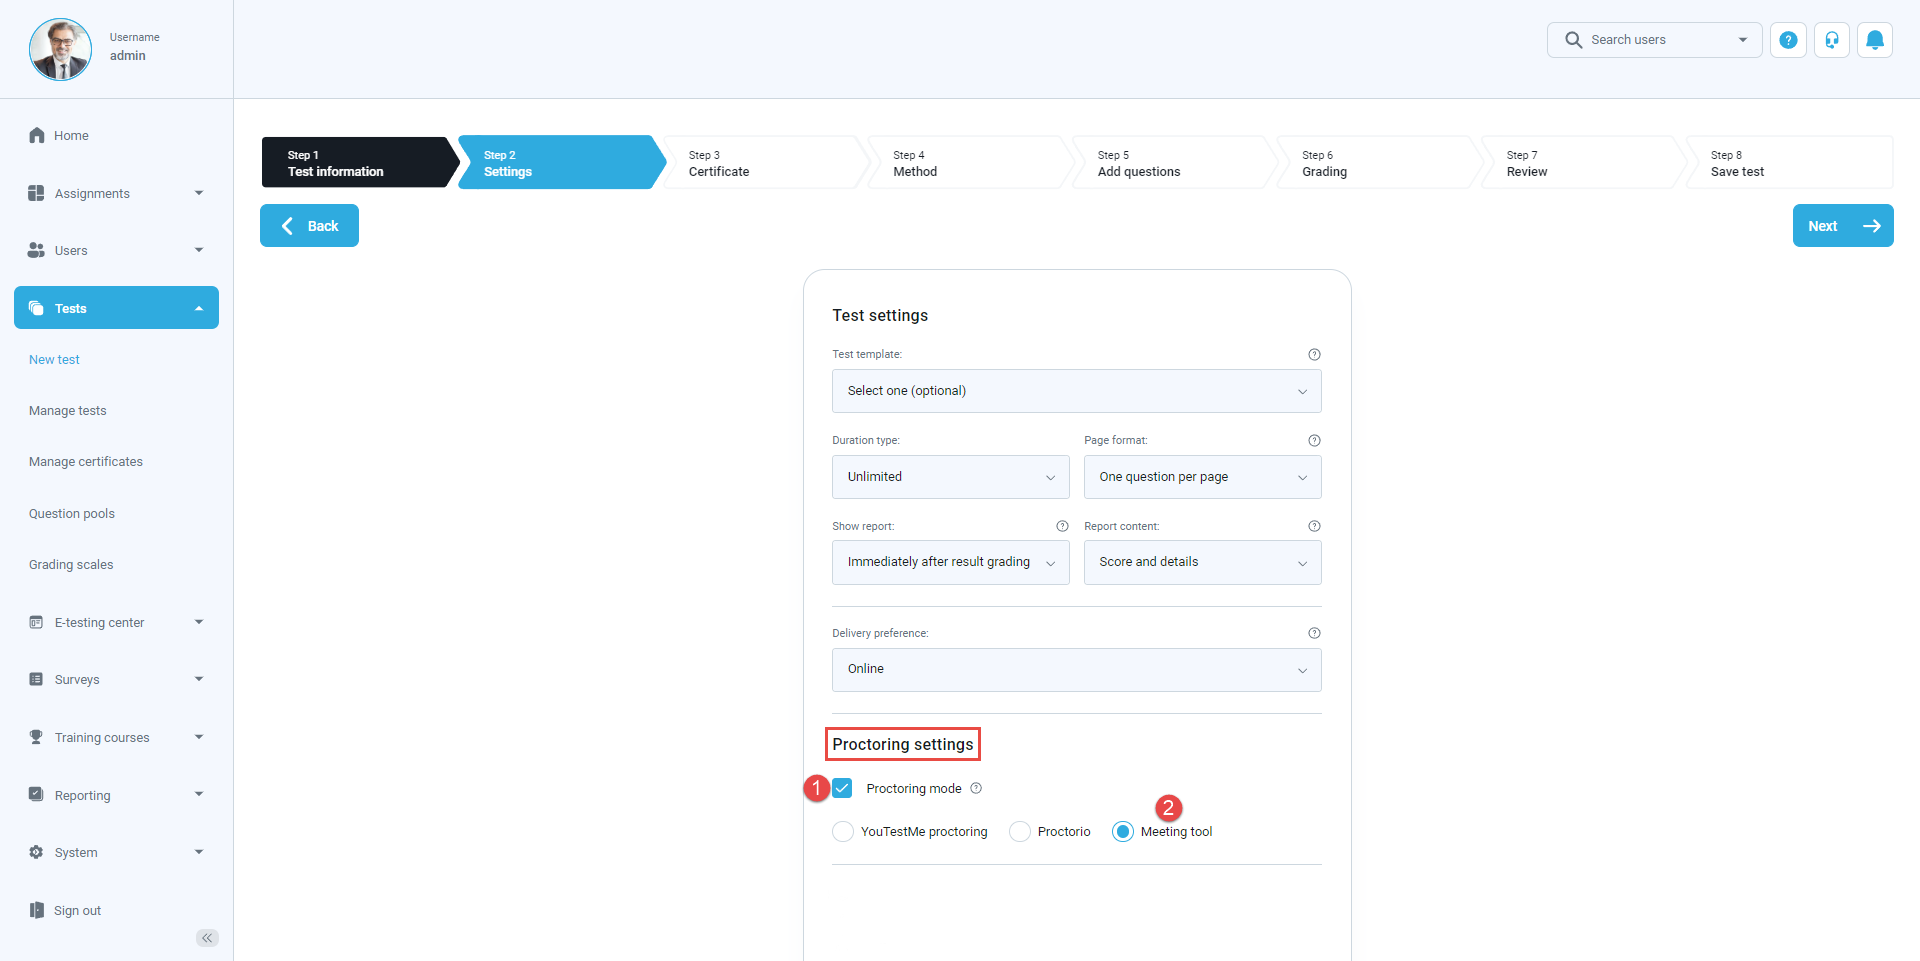Viewport: 1920px width, 961px height.
Task: Choose YouTestMe proctoring option
Action: [843, 831]
